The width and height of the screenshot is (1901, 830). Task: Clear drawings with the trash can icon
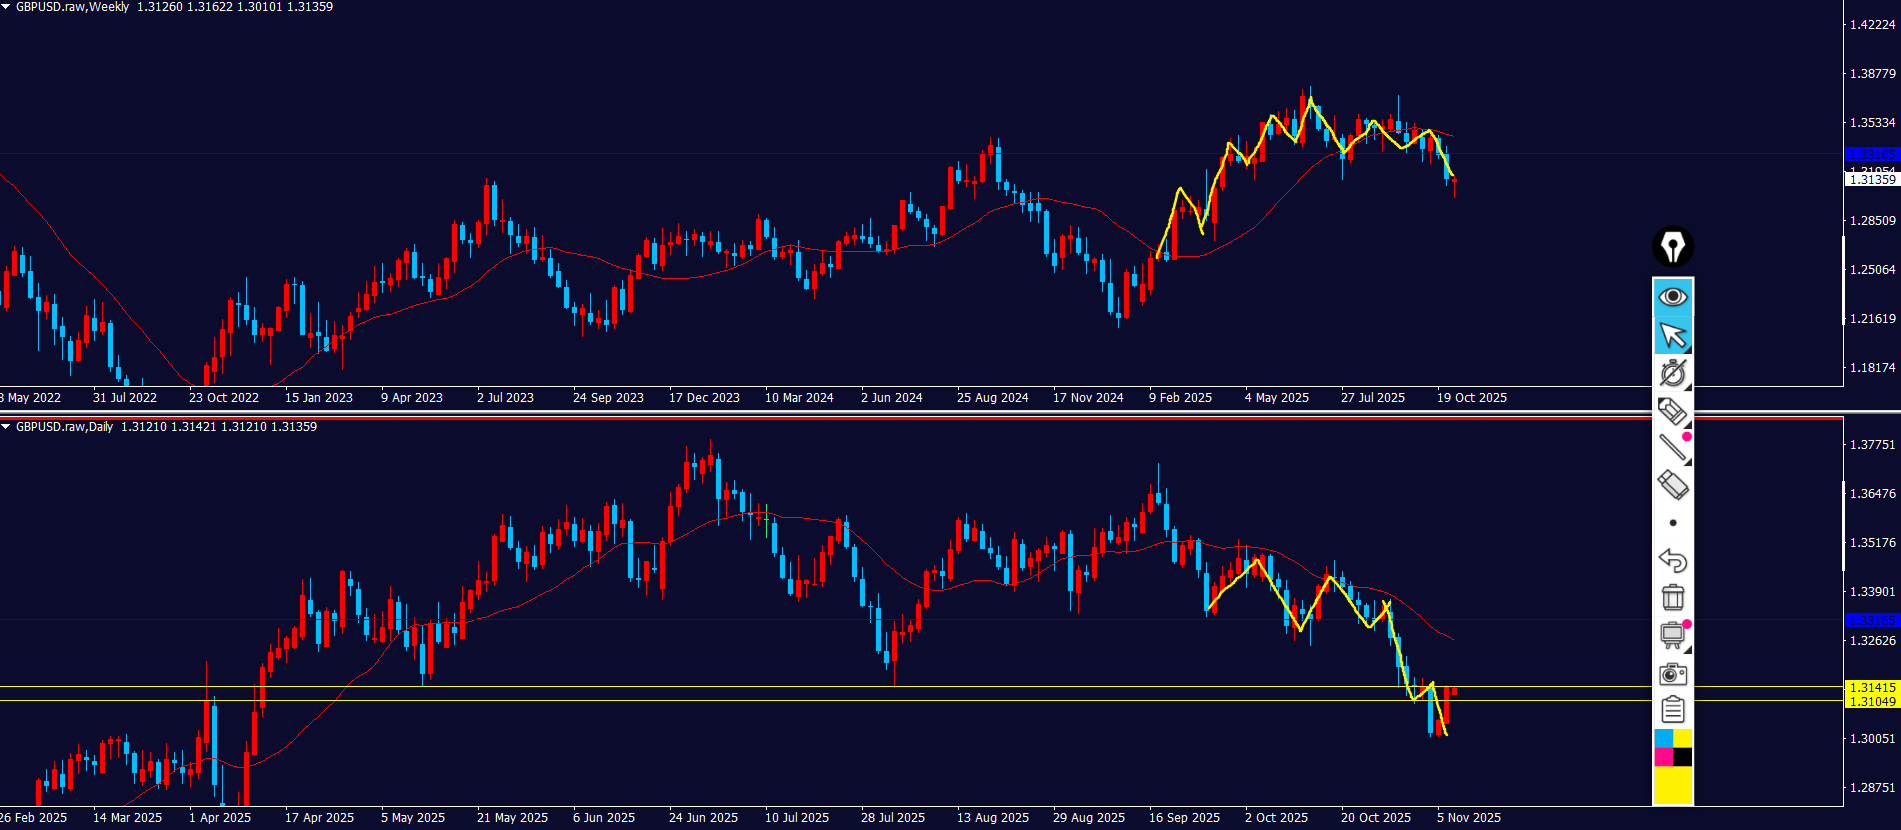pyautogui.click(x=1673, y=597)
